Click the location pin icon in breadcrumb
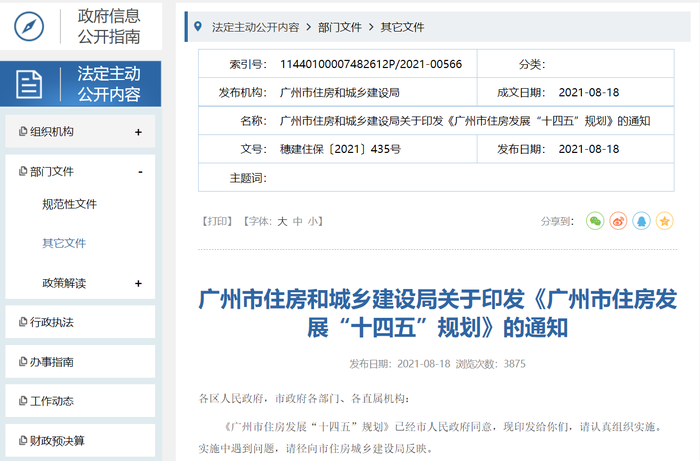This screenshot has width=700, height=461. [198, 27]
